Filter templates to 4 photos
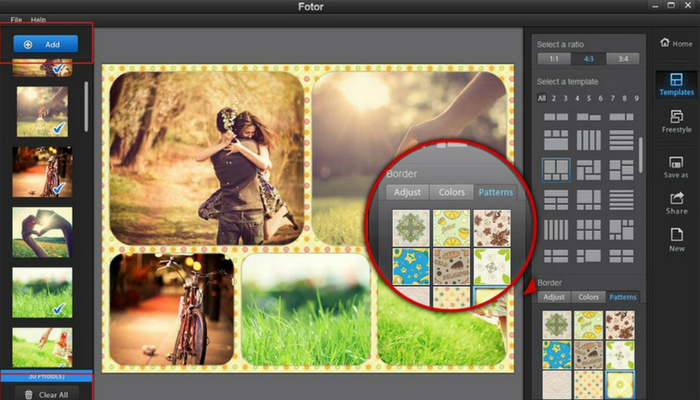 coord(577,98)
